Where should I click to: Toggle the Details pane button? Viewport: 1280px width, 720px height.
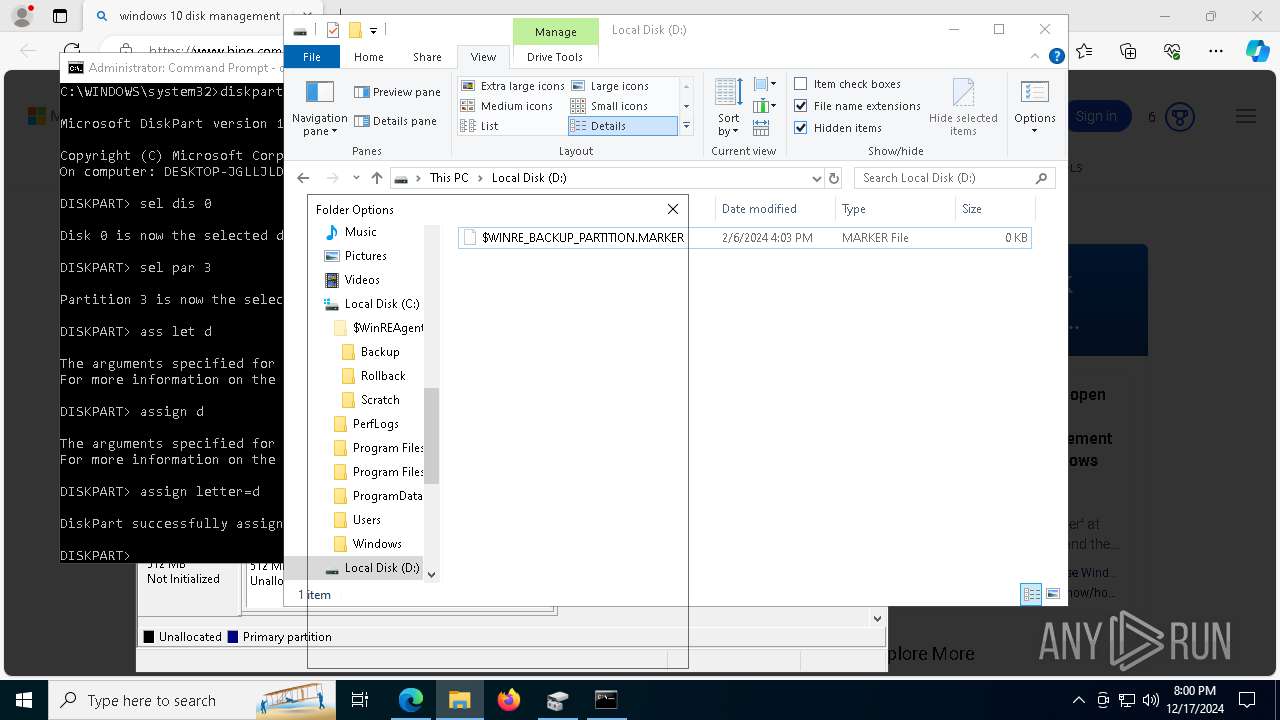point(396,121)
